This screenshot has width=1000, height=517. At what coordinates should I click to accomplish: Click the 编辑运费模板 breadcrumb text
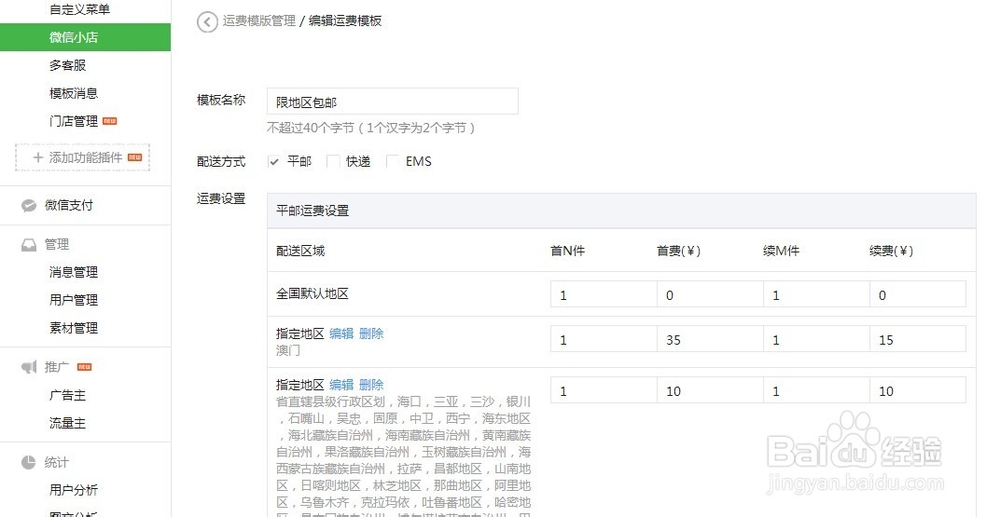click(345, 21)
